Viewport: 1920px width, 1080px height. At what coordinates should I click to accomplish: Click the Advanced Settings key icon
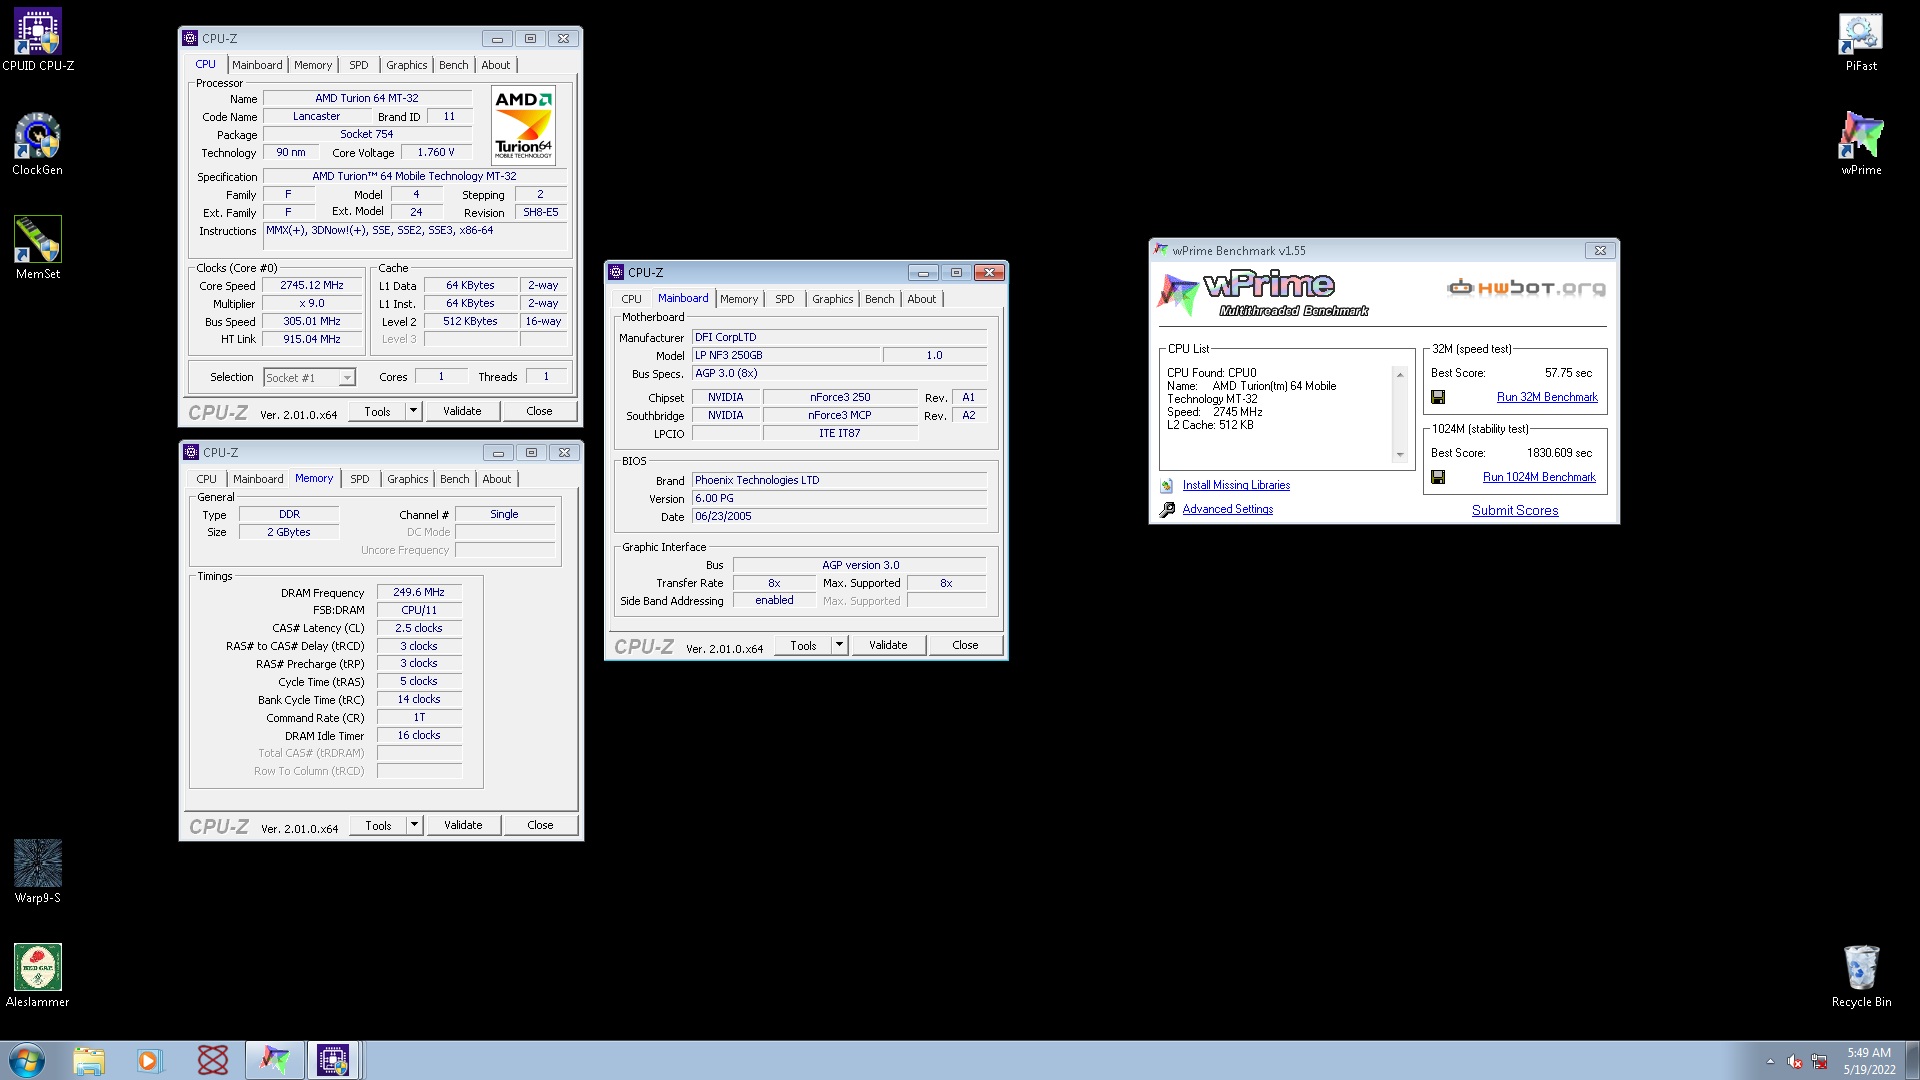click(1166, 510)
